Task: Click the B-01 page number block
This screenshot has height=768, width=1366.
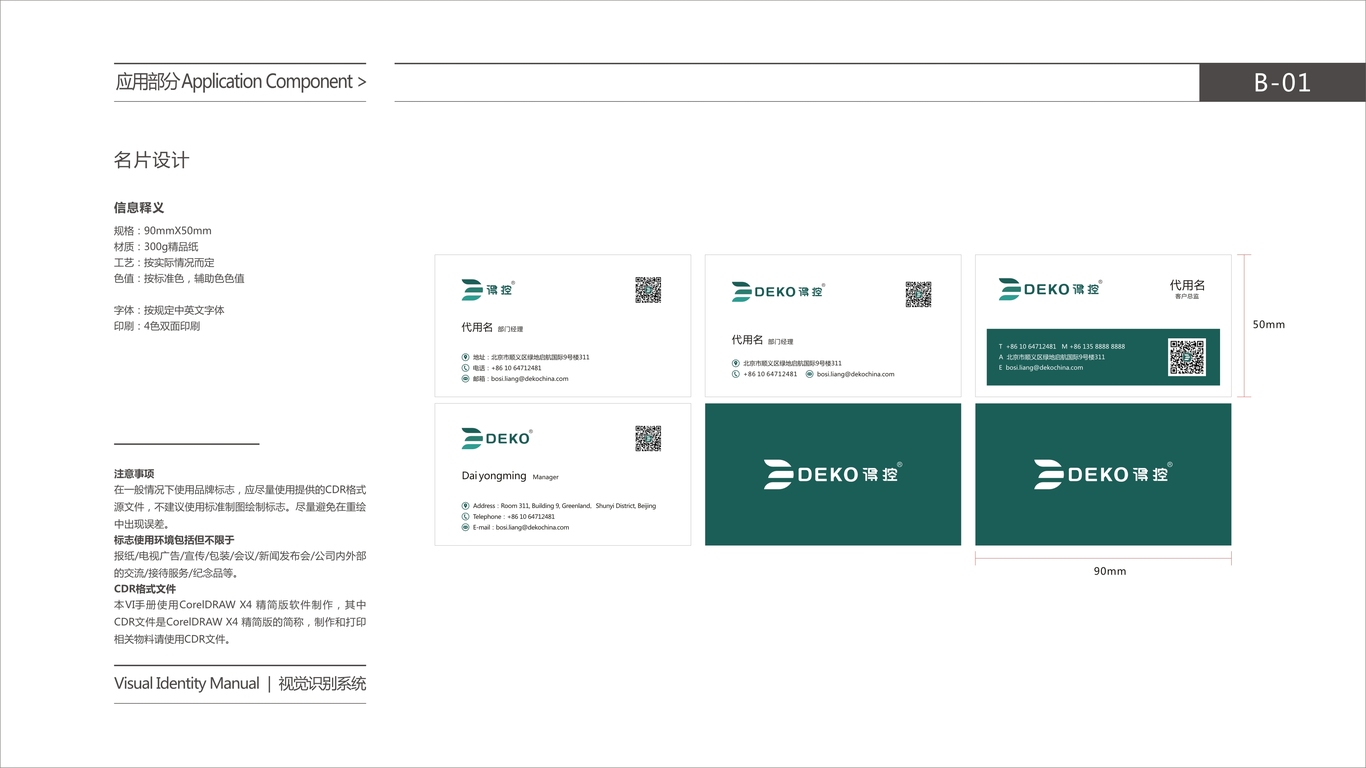Action: [x=1282, y=82]
